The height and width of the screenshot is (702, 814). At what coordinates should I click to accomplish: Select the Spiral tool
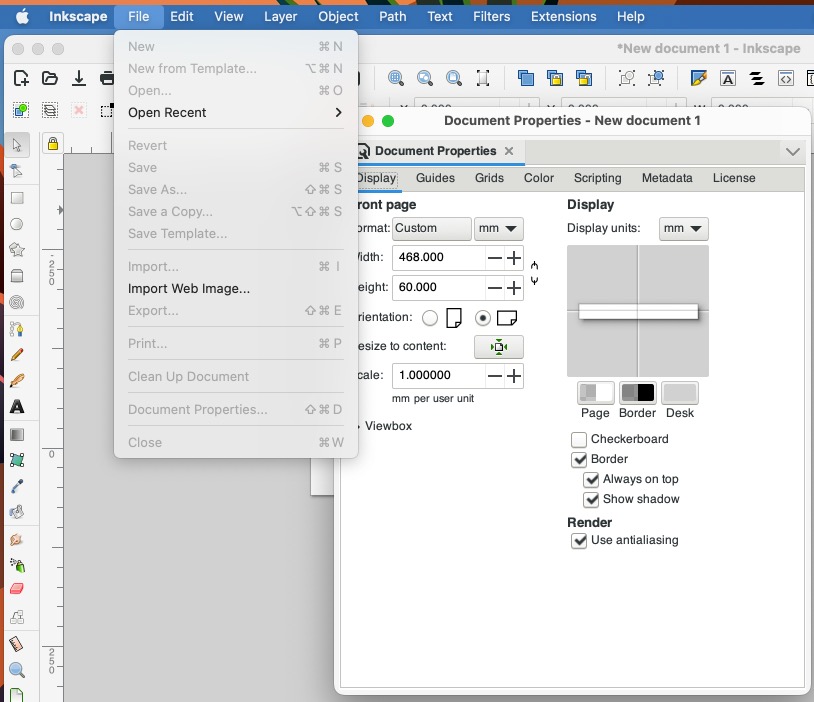[17, 302]
